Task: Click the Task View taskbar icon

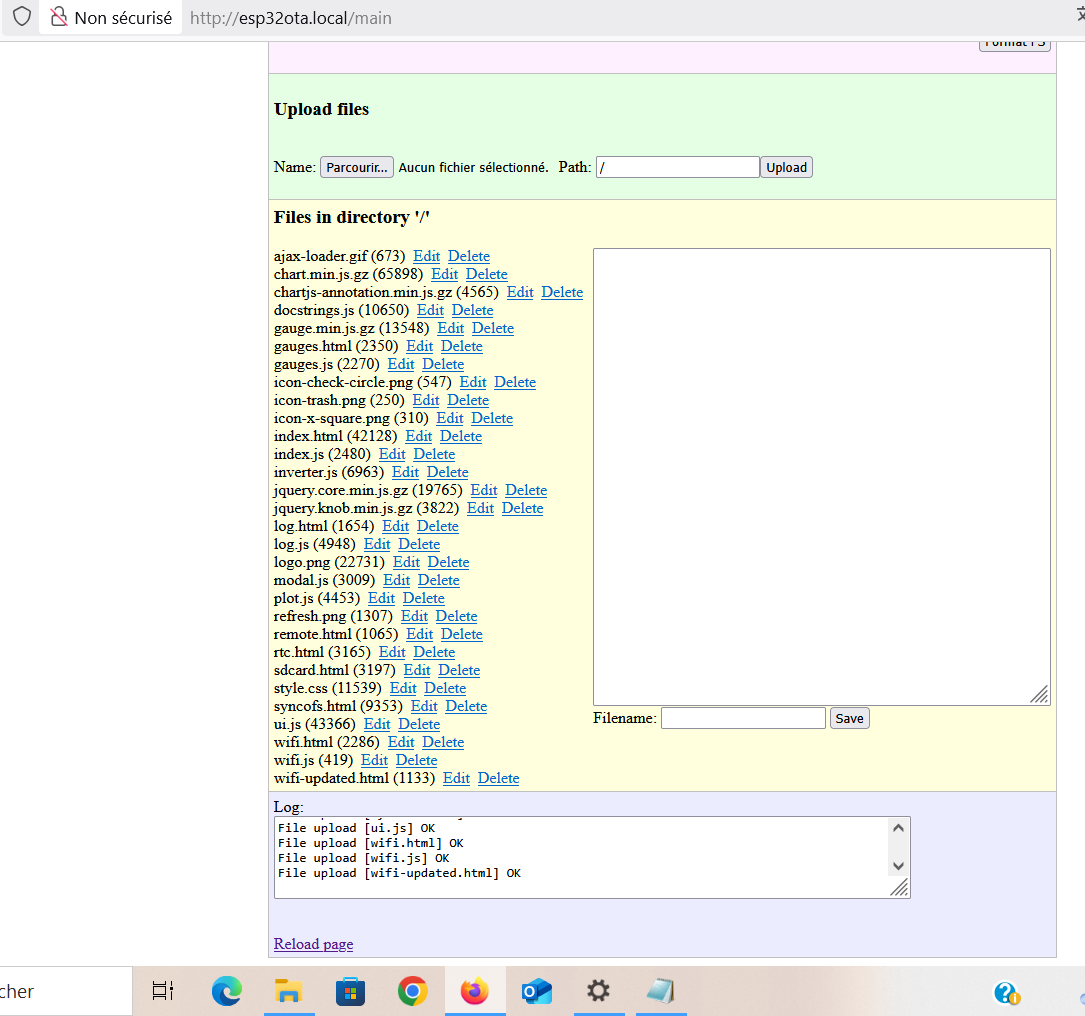Action: [162, 991]
